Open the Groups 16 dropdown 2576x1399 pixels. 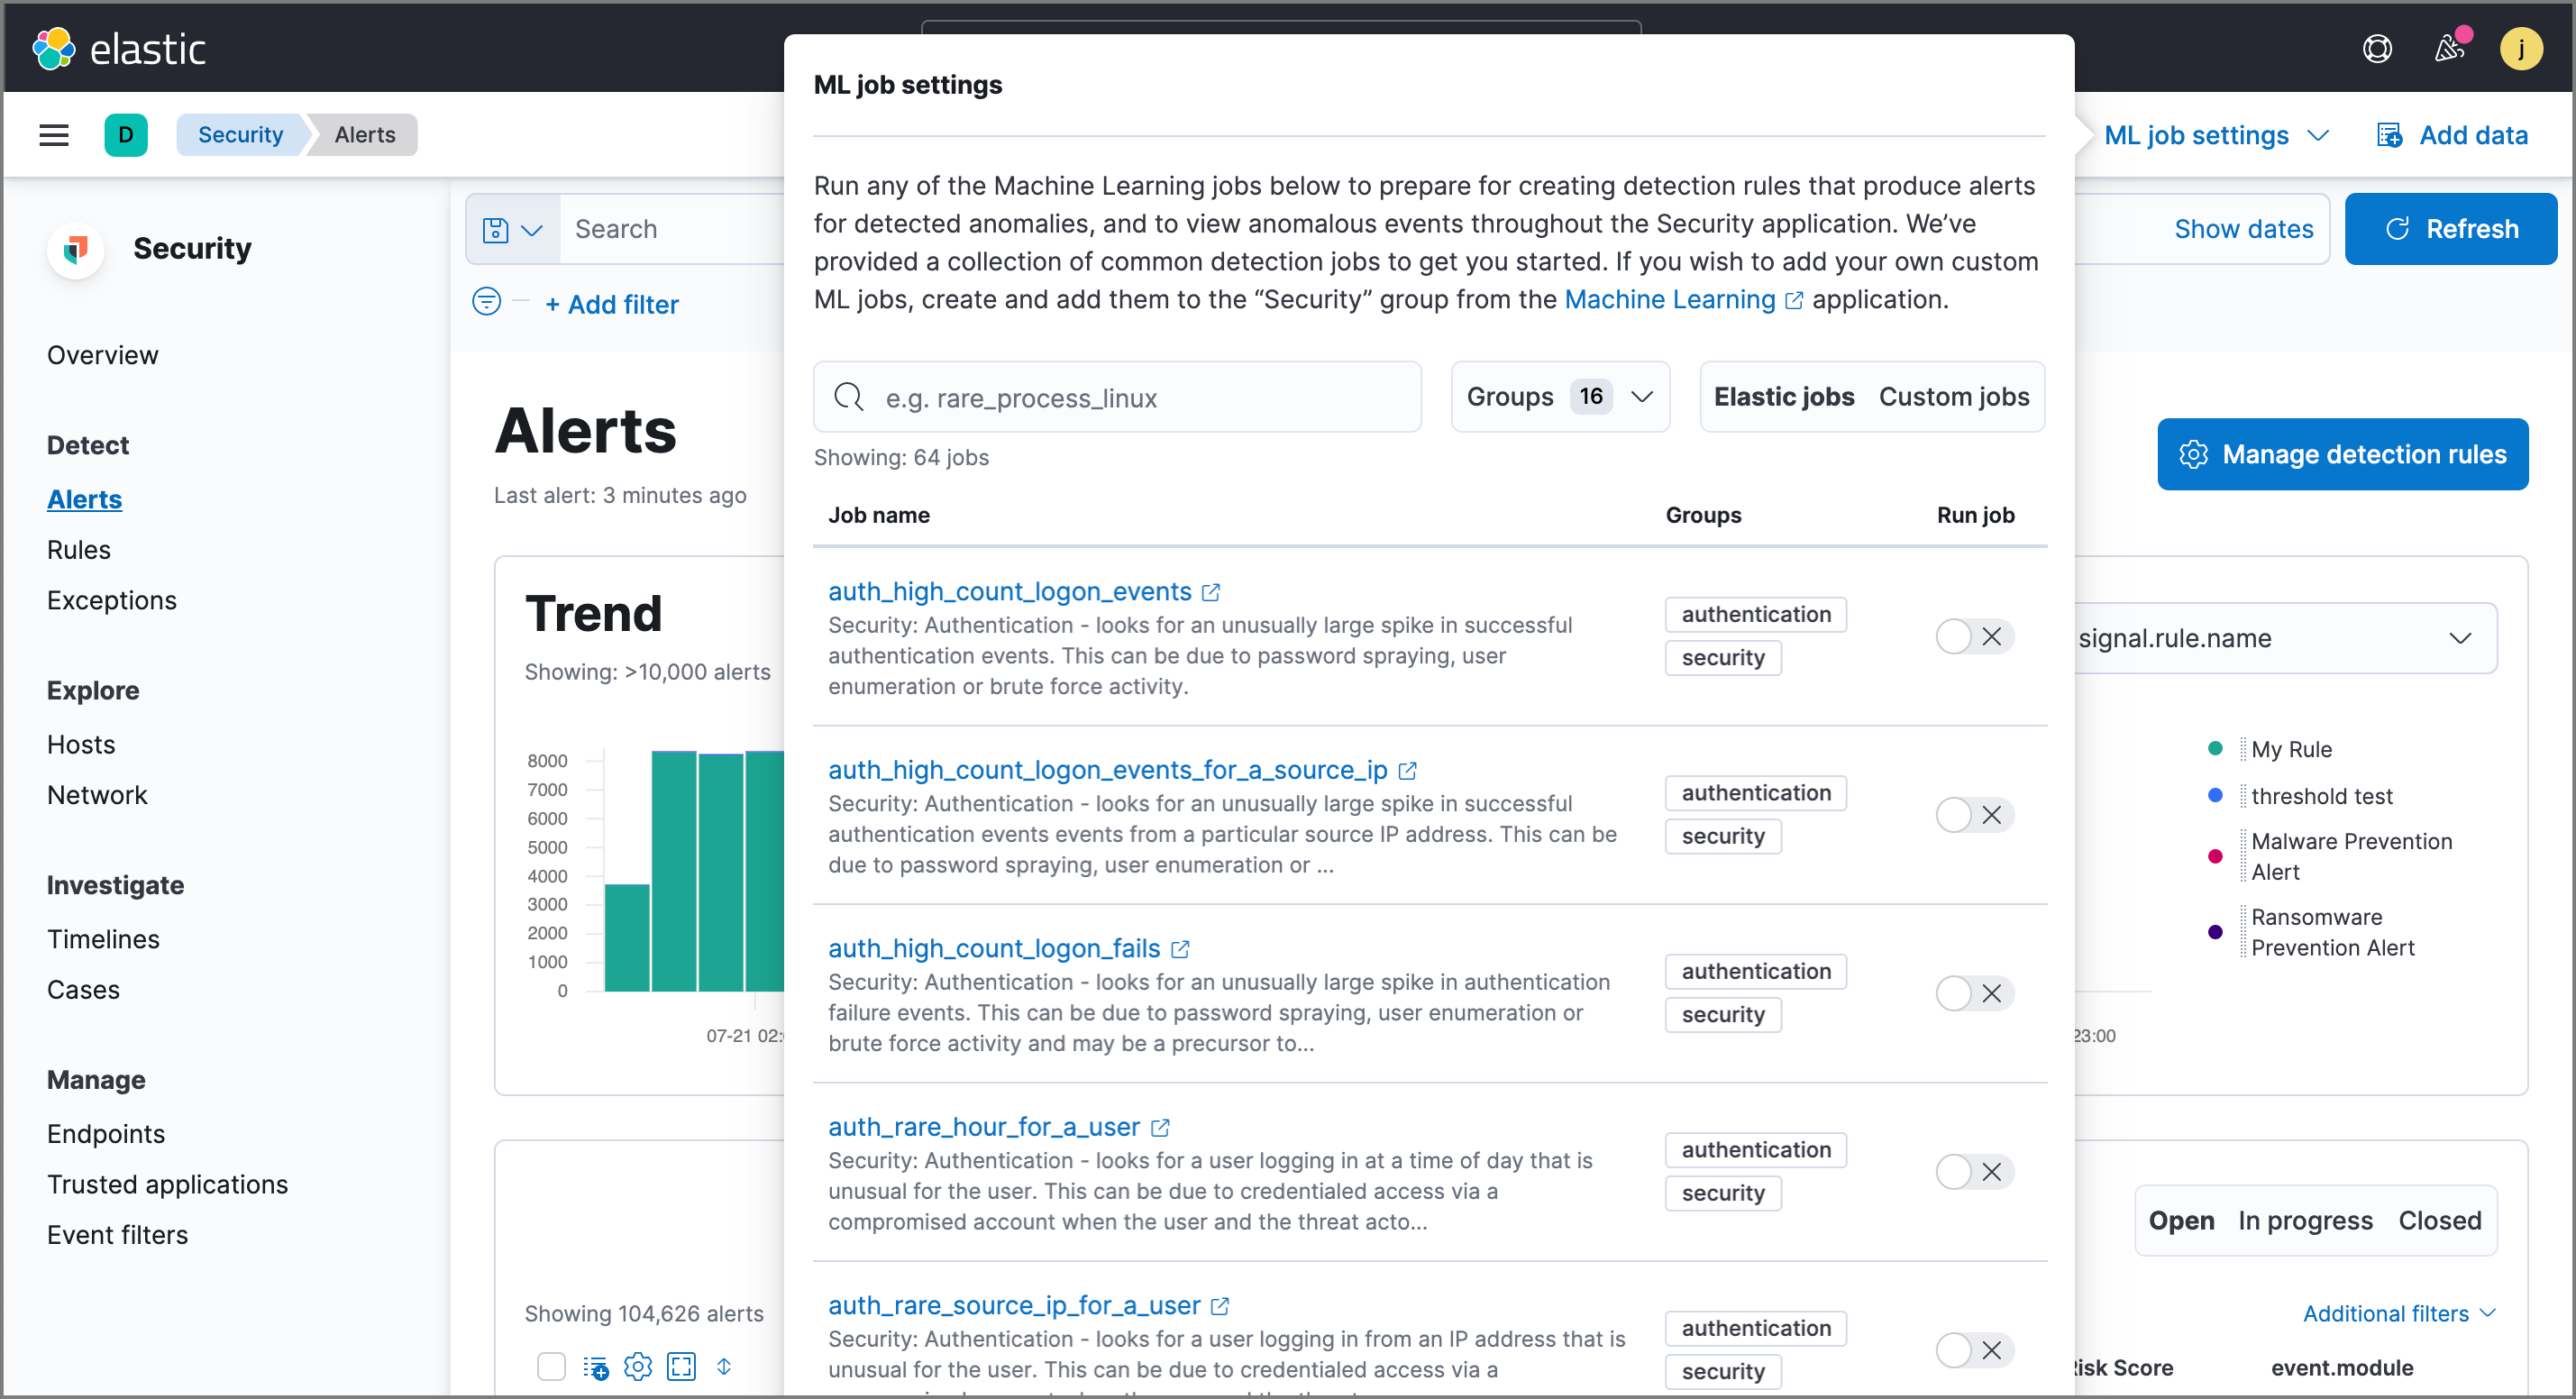click(1559, 396)
